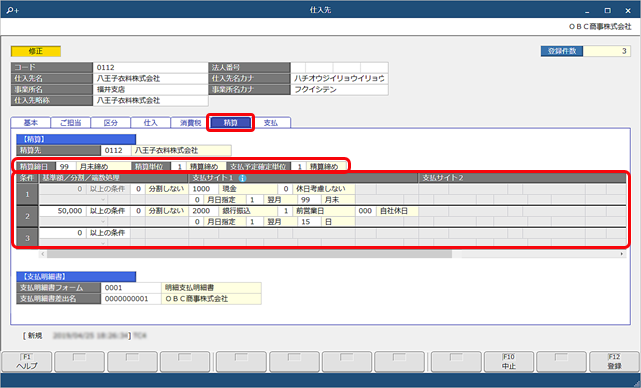Click the 15 day value in condition 2
This screenshot has width=641, height=388.
(309, 222)
